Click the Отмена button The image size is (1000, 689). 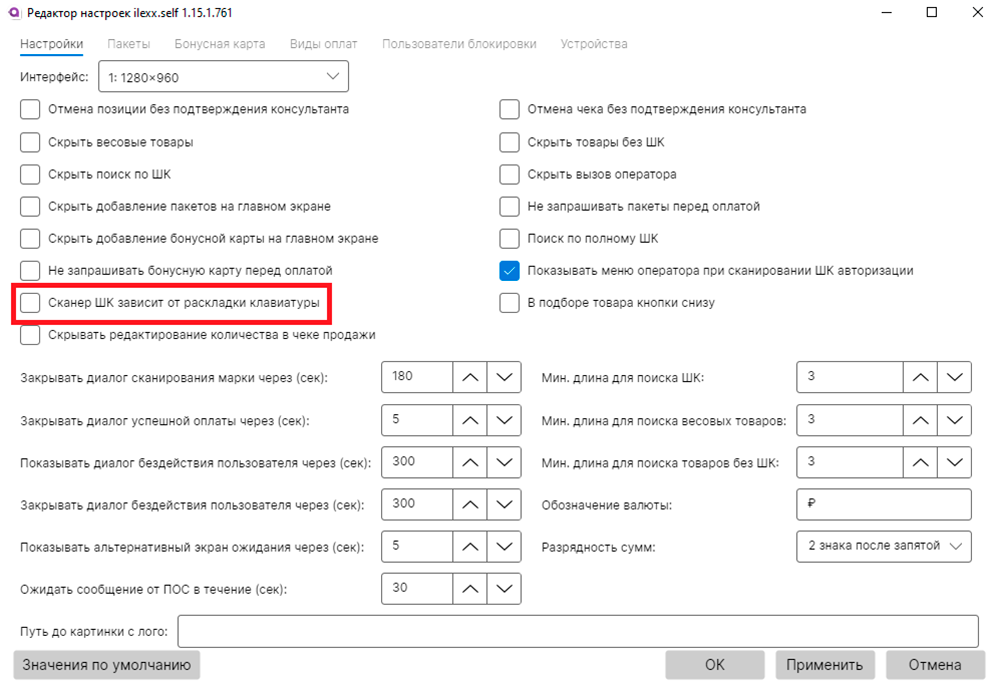pyautogui.click(x=935, y=665)
